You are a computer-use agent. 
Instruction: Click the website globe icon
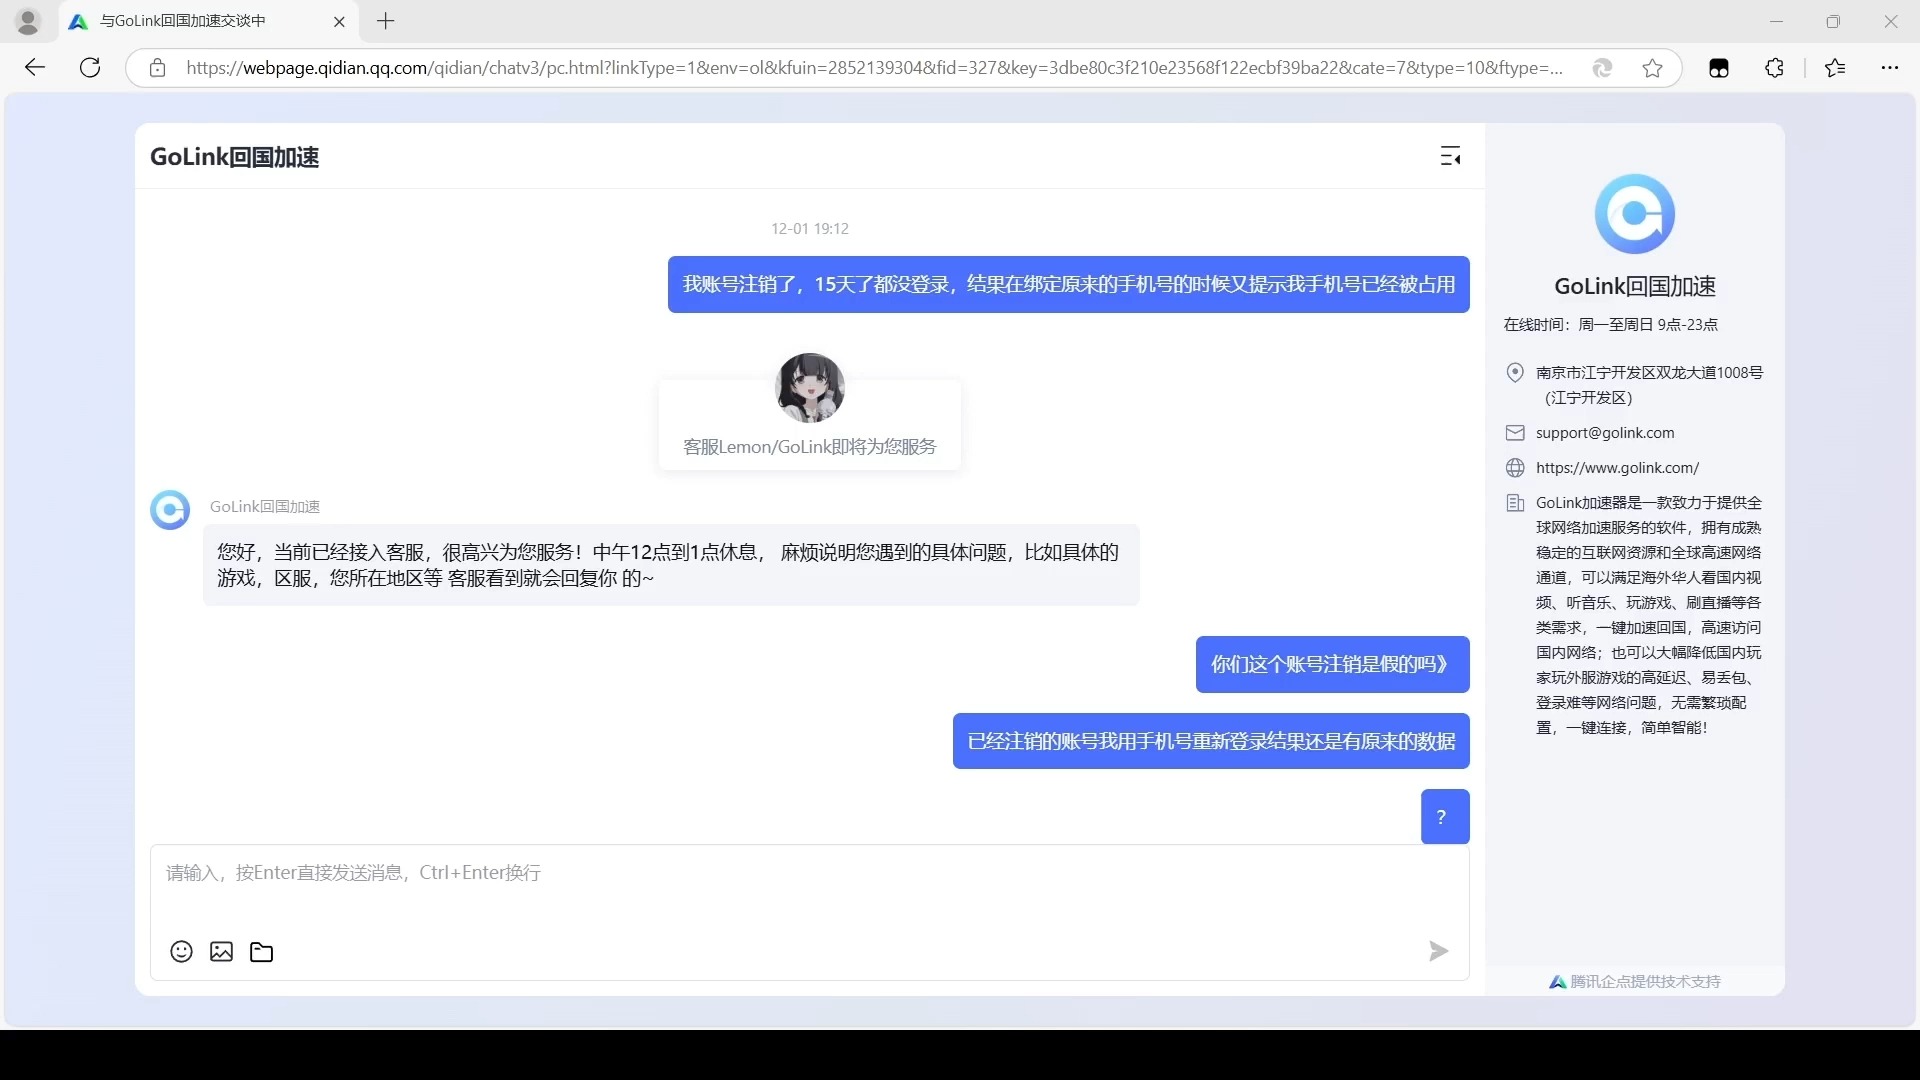pyautogui.click(x=1515, y=468)
